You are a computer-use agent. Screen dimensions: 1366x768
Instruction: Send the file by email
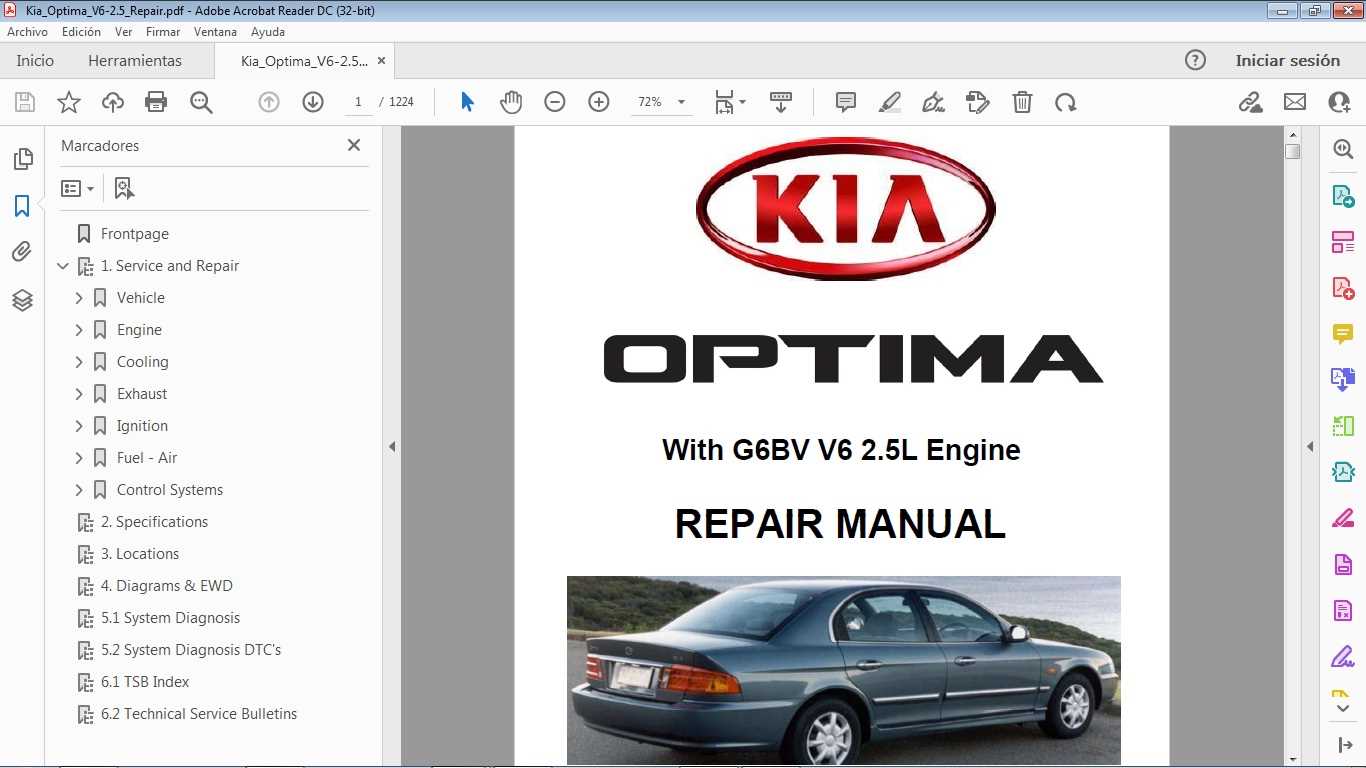point(1295,102)
